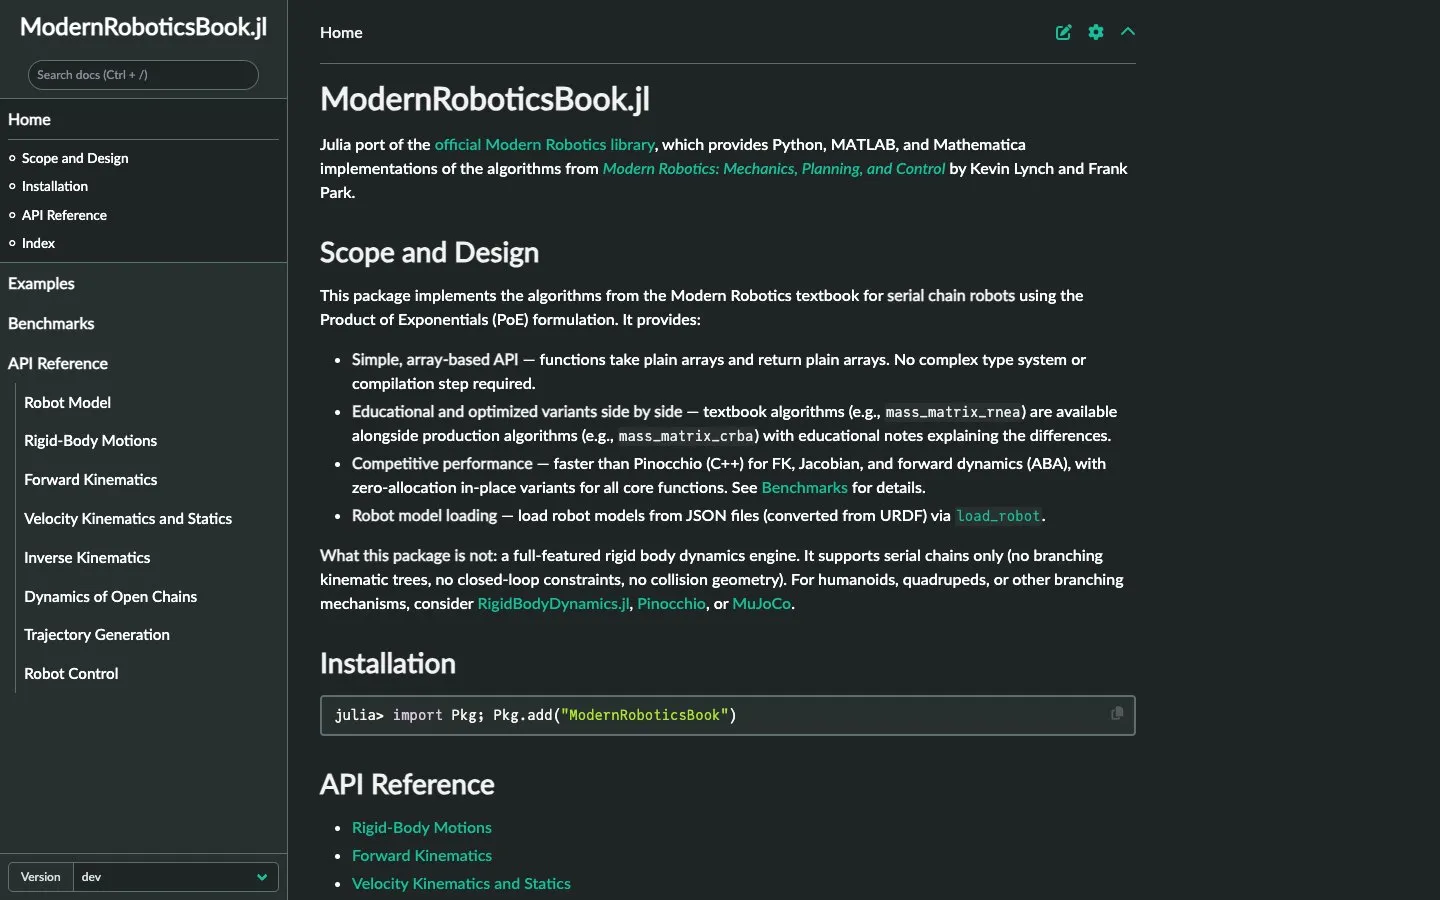Viewport: 1440px width, 900px height.
Task: Select Home in the sidebar
Action: click(29, 119)
